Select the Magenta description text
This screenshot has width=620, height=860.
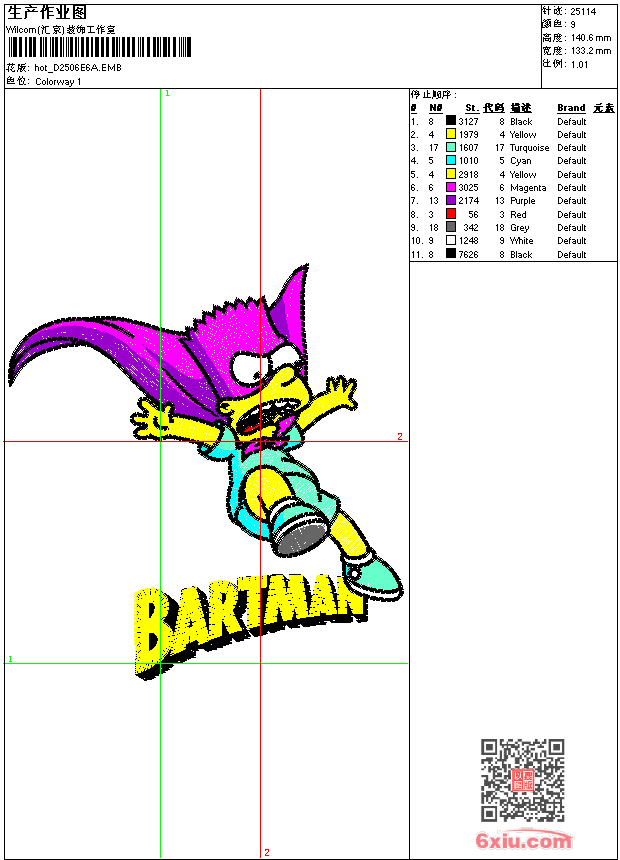coord(528,188)
